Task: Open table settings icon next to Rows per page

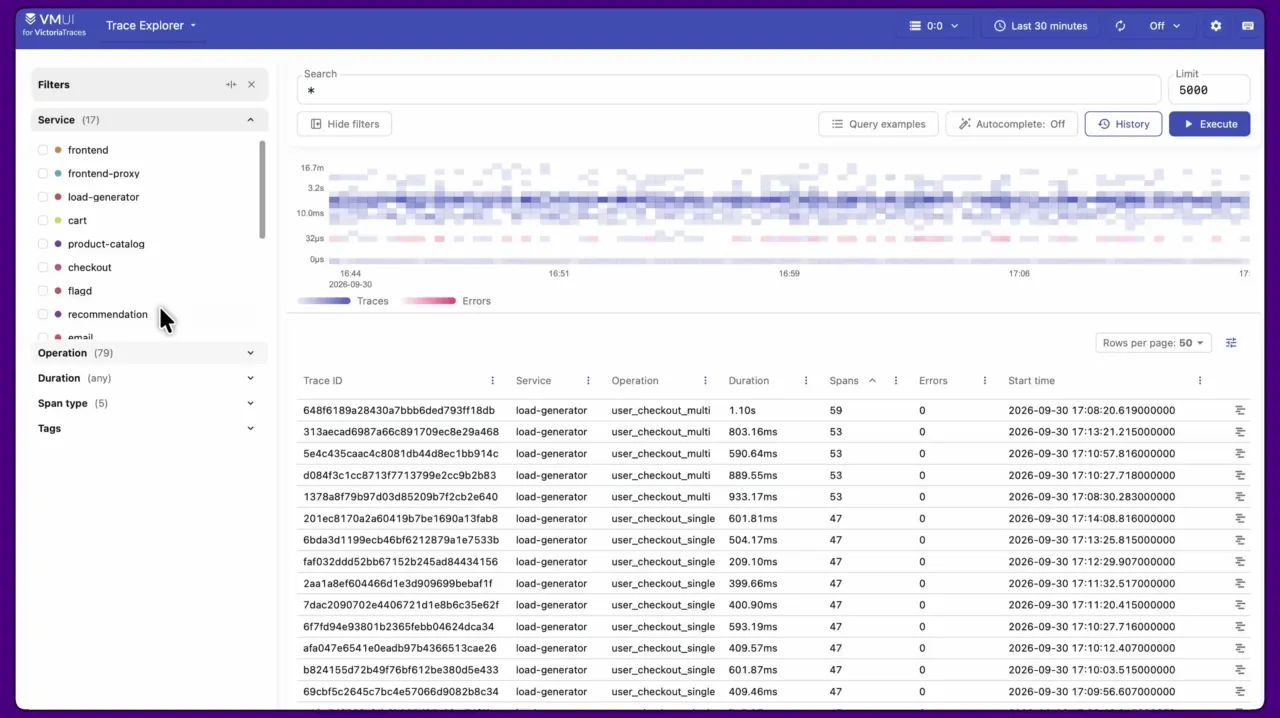Action: point(1231,343)
